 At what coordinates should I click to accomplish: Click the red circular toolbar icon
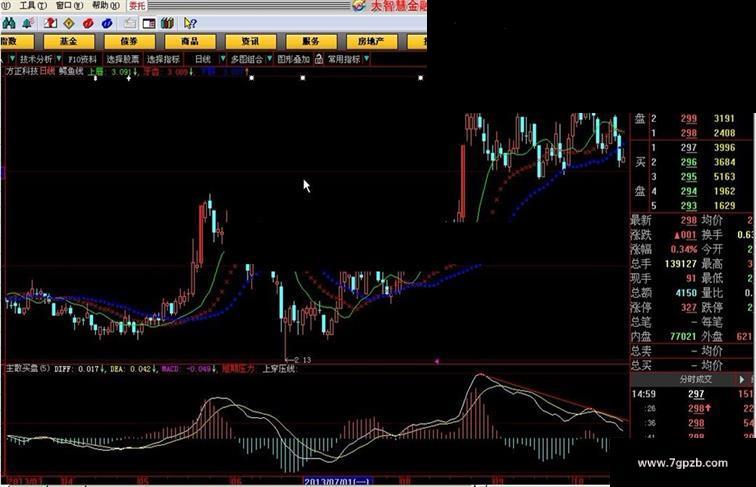88,23
